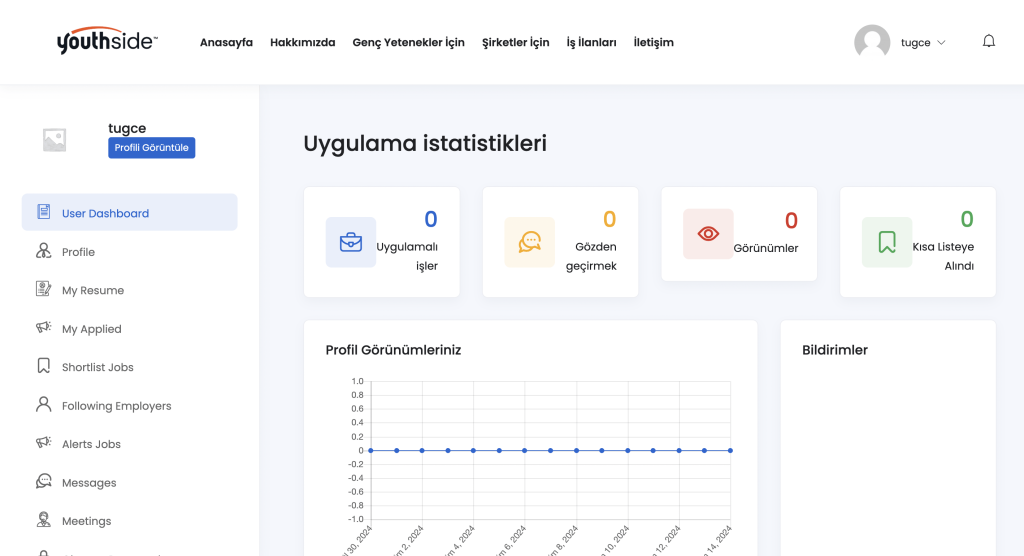Click the orange chat icon for Gözden geçirmek
1024x556 pixels.
pos(530,242)
